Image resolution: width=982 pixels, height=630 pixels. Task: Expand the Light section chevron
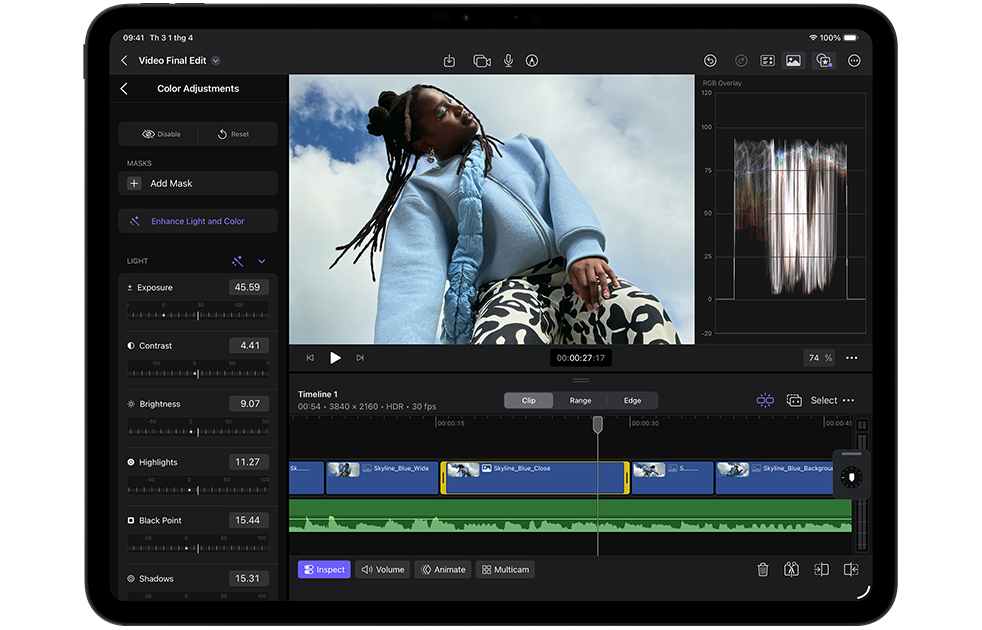(x=262, y=261)
